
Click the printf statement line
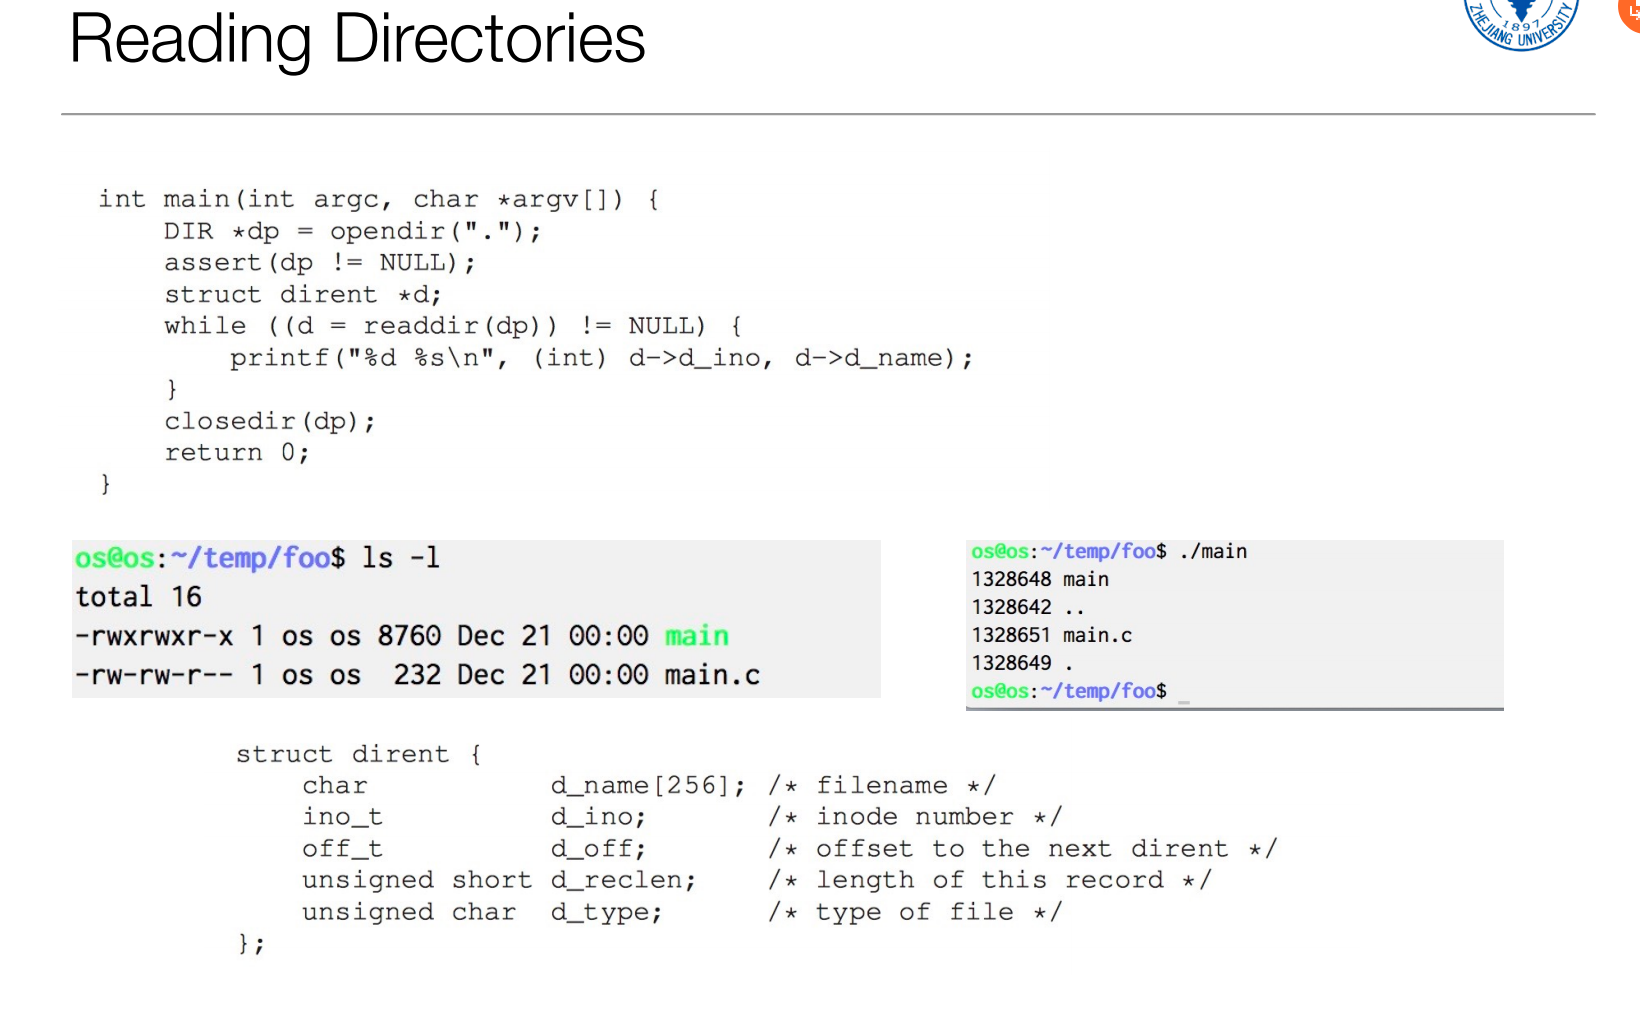pyautogui.click(x=601, y=358)
